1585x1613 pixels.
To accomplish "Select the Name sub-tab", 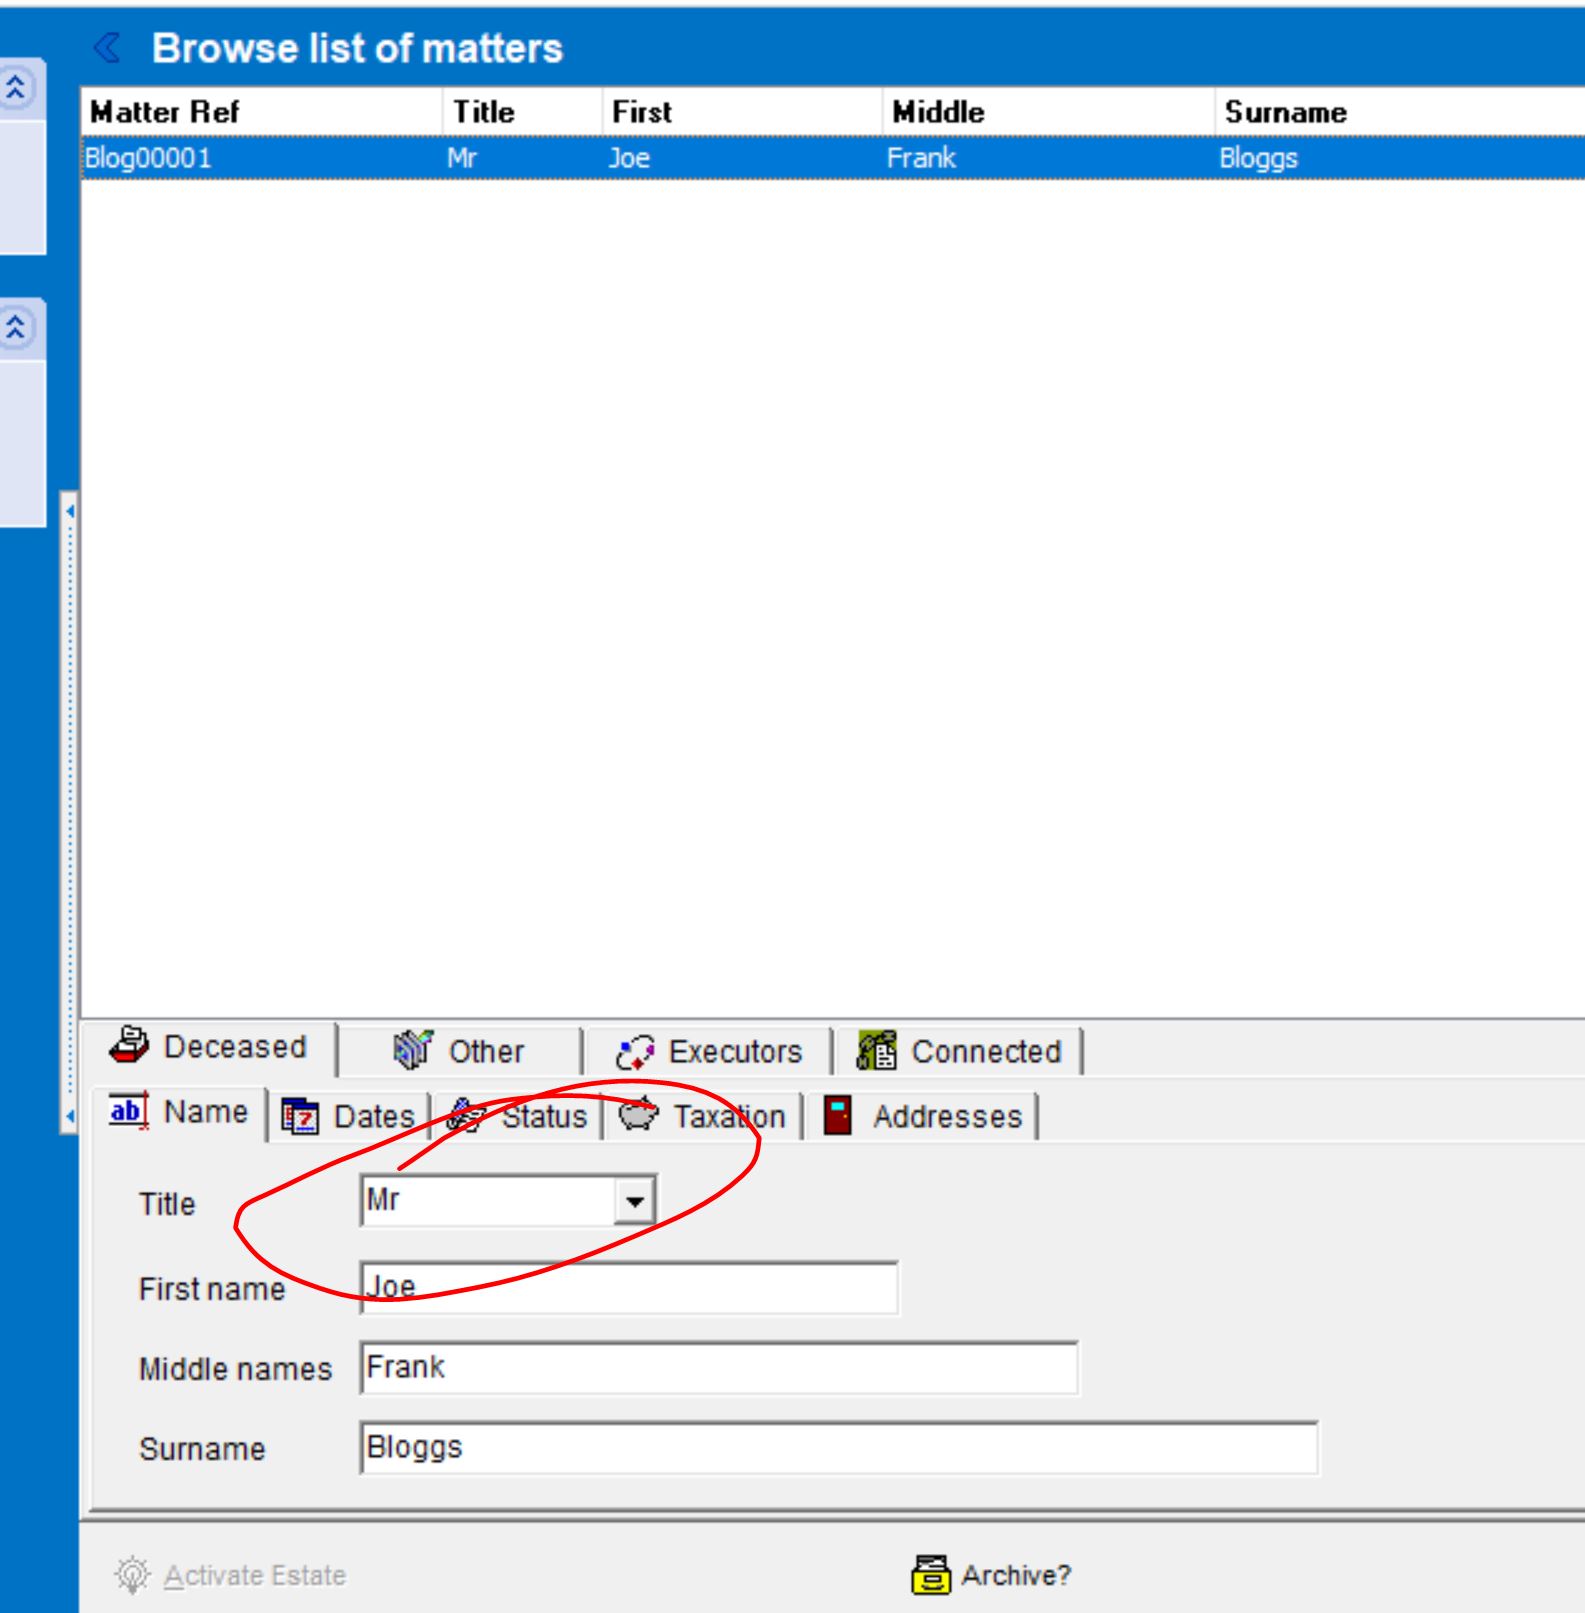I will click(x=205, y=1112).
